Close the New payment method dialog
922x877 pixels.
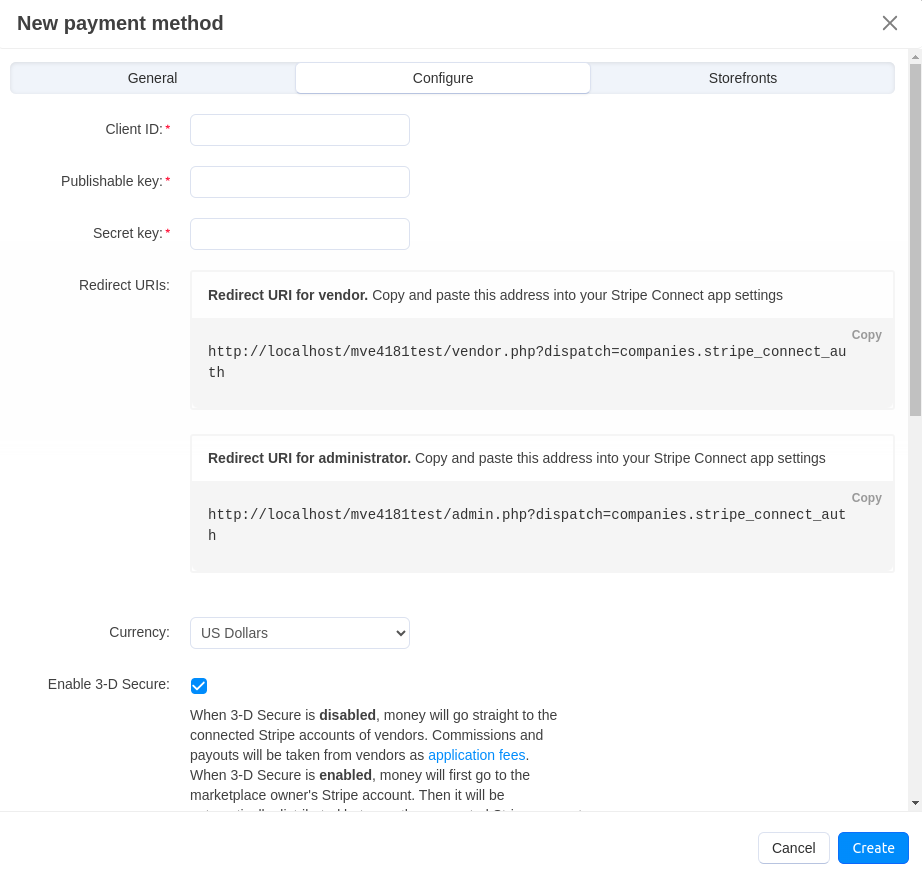[889, 23]
